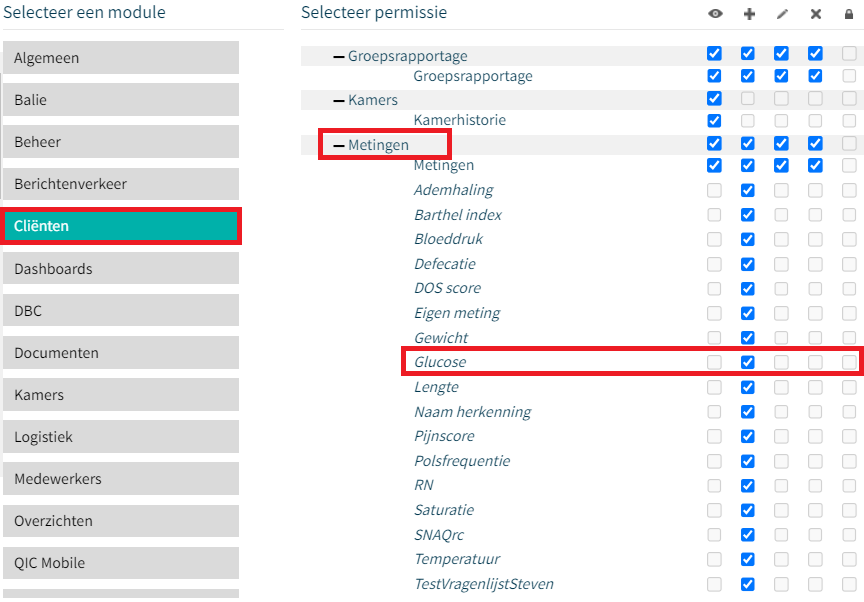Image resolution: width=864 pixels, height=602 pixels.
Task: Collapse the Kamers permission group
Action: 338,100
